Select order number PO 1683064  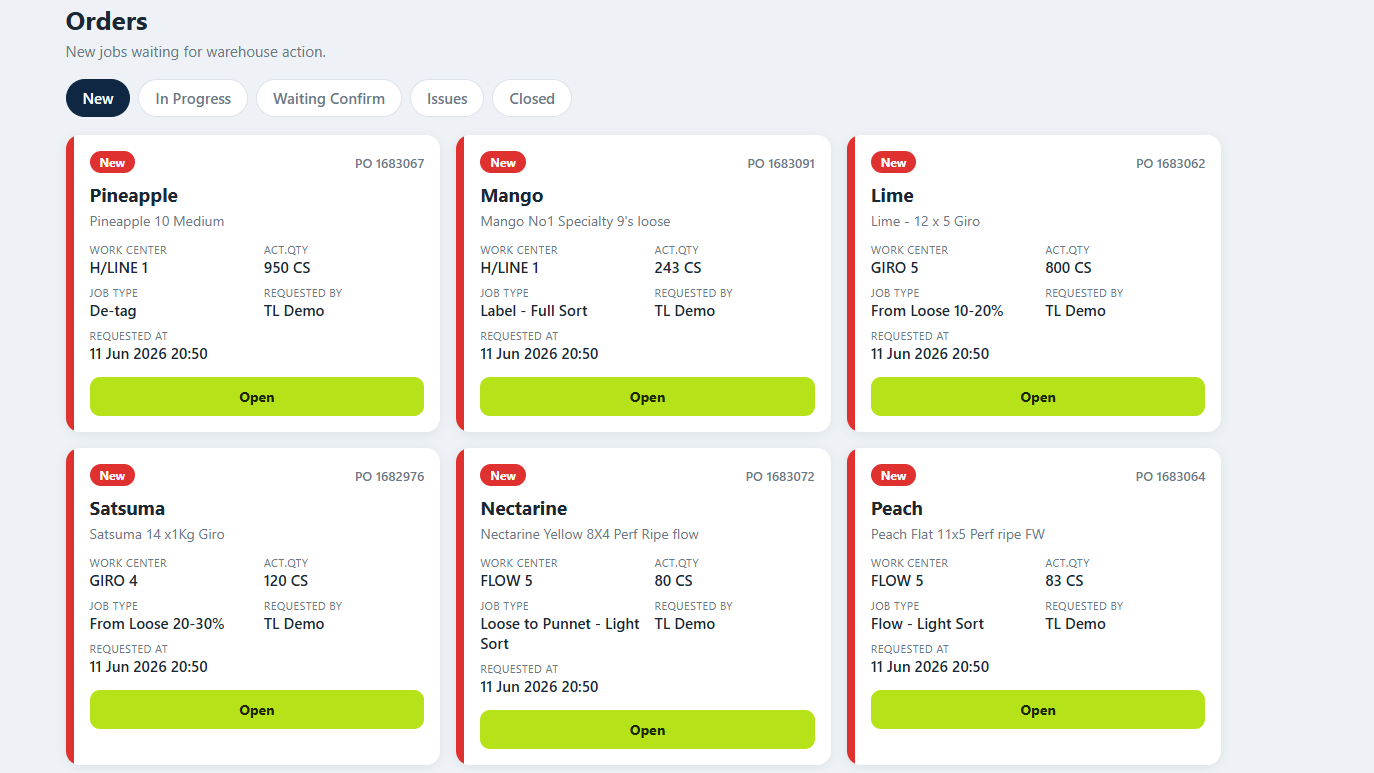(1171, 476)
